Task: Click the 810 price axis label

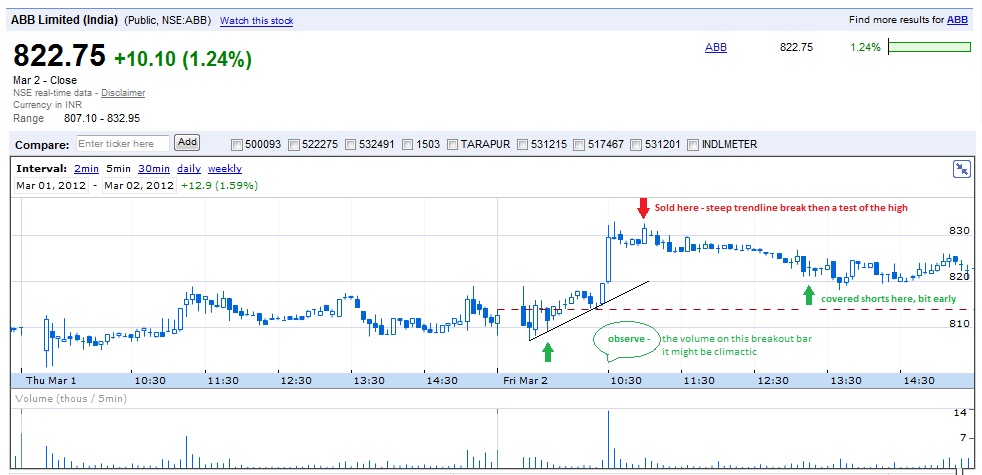Action: tap(959, 323)
